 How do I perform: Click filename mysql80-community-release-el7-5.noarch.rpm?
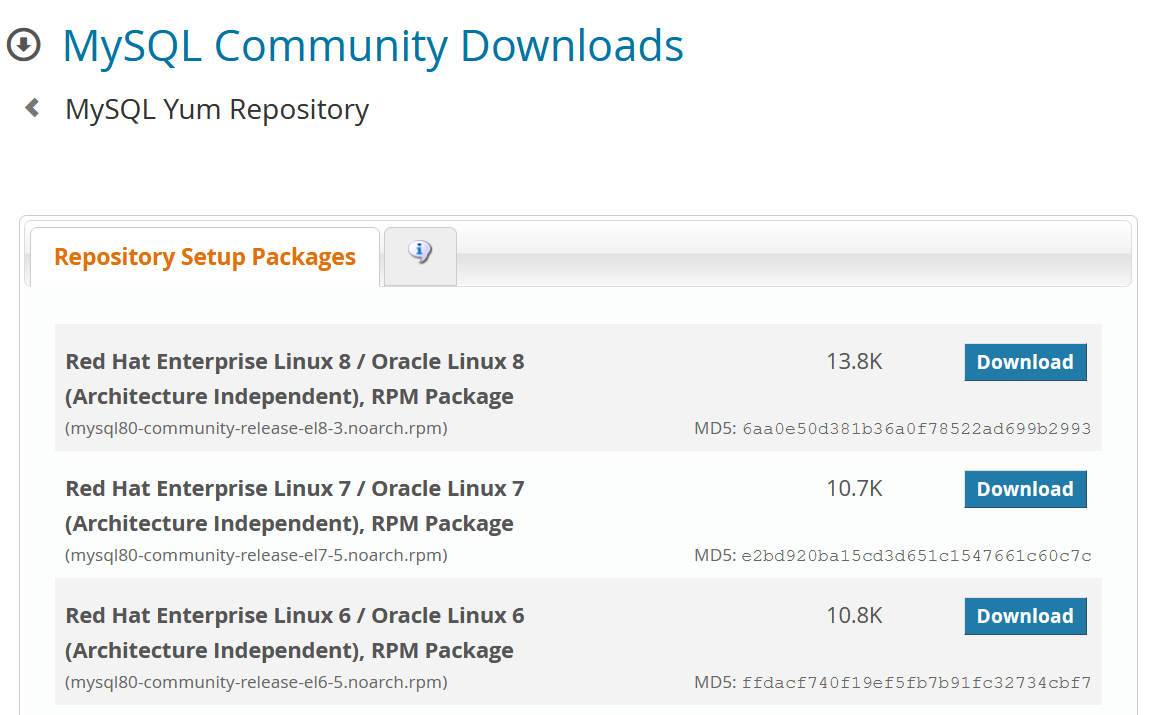pos(257,555)
